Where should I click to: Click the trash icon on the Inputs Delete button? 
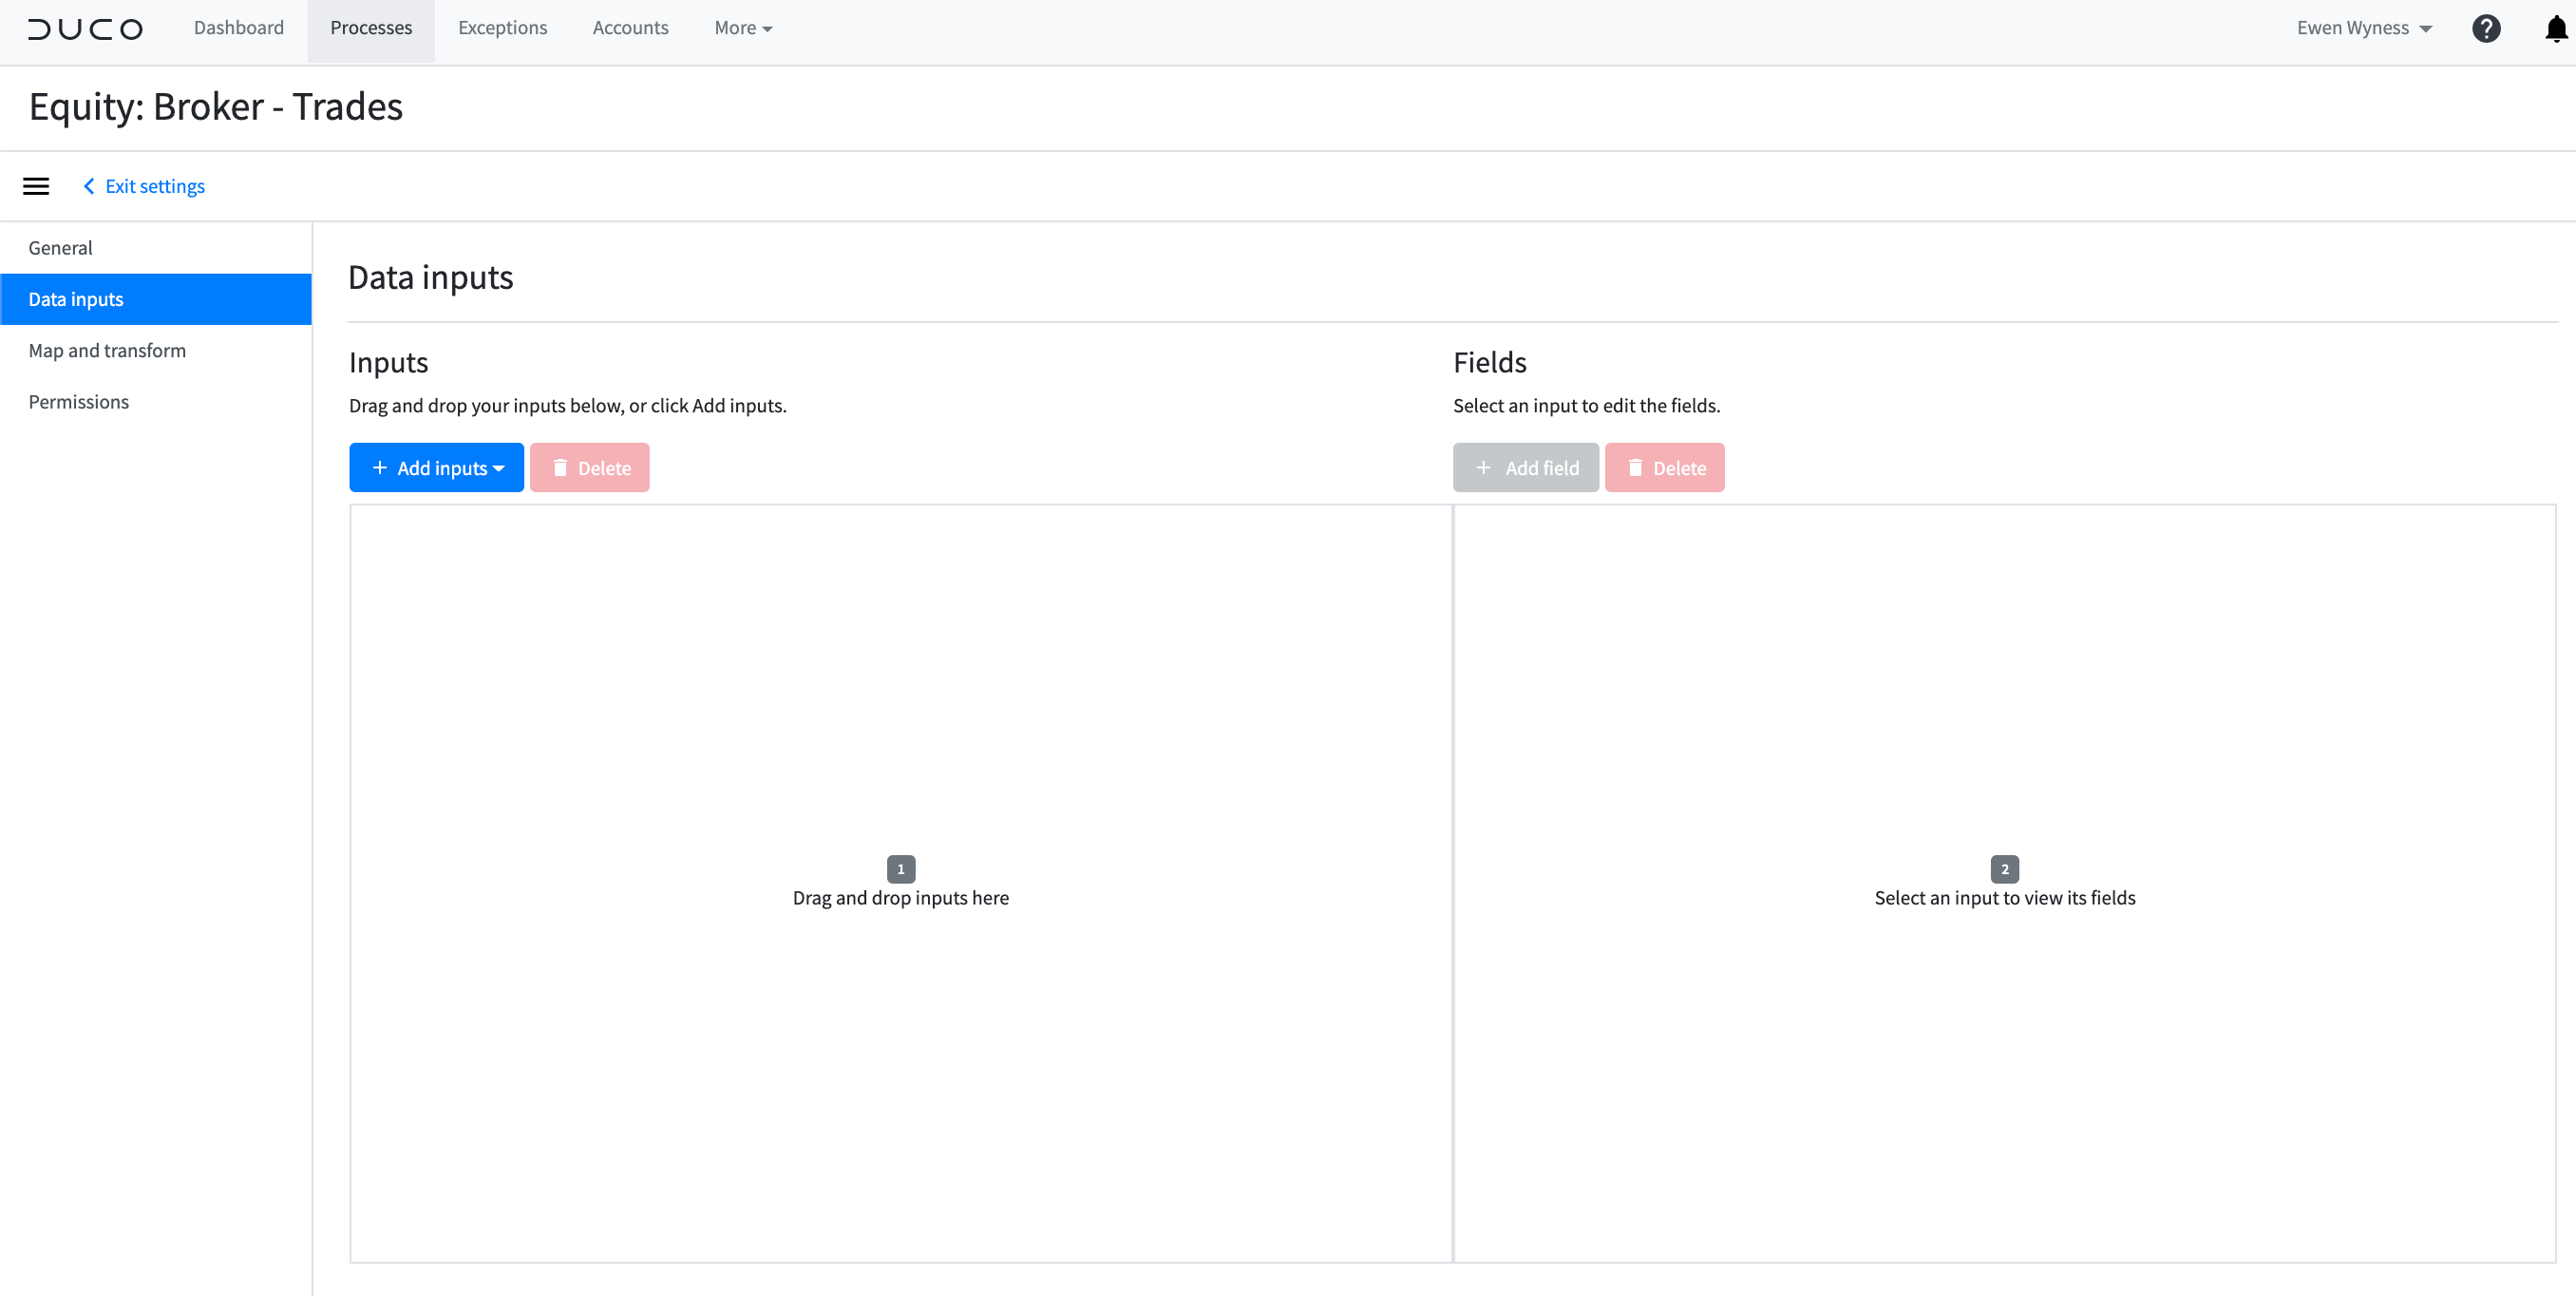click(561, 467)
